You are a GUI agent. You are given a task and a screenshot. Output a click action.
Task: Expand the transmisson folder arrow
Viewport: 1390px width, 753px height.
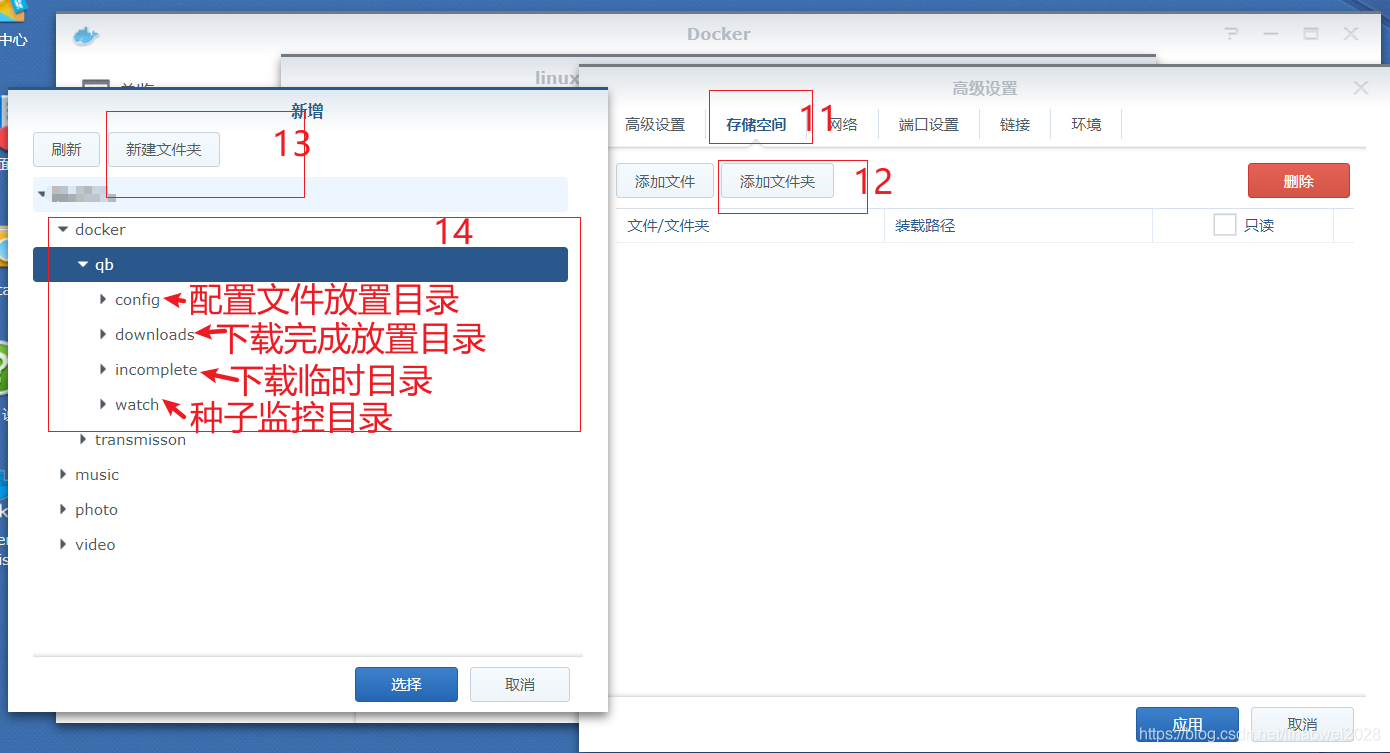tap(83, 440)
